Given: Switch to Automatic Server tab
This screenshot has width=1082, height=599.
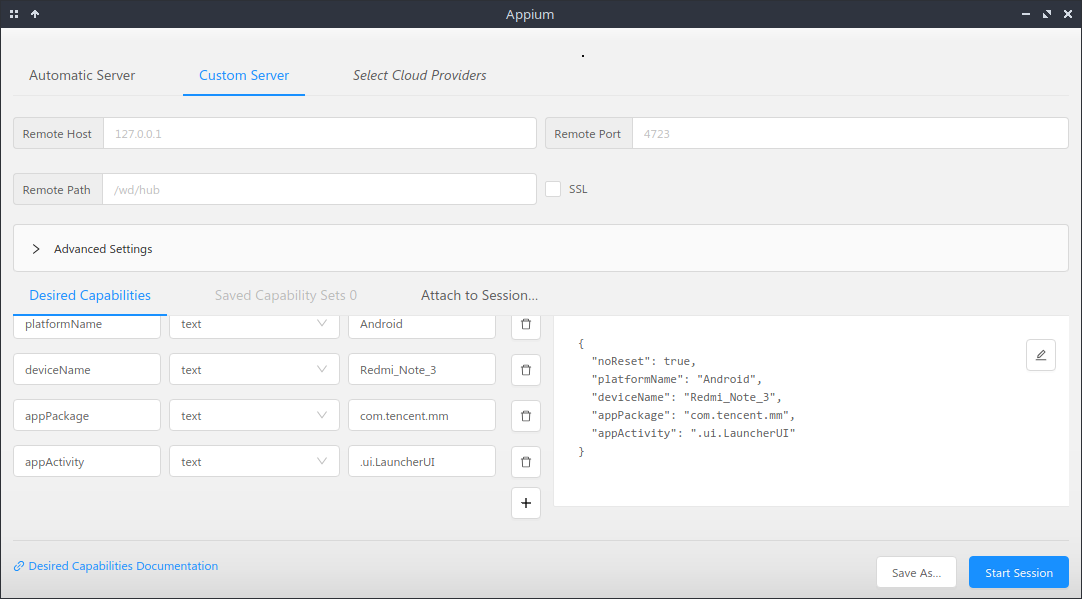Looking at the screenshot, I should pos(82,75).
